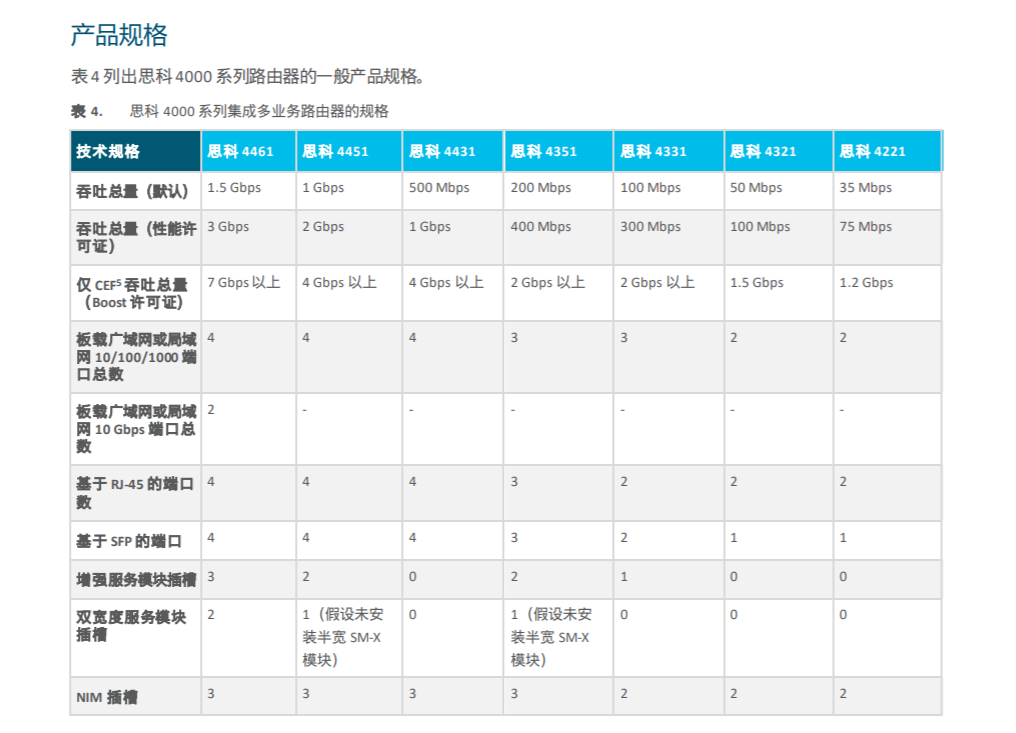
Task: Select the NIM 插槽 row label
Action: (x=107, y=697)
